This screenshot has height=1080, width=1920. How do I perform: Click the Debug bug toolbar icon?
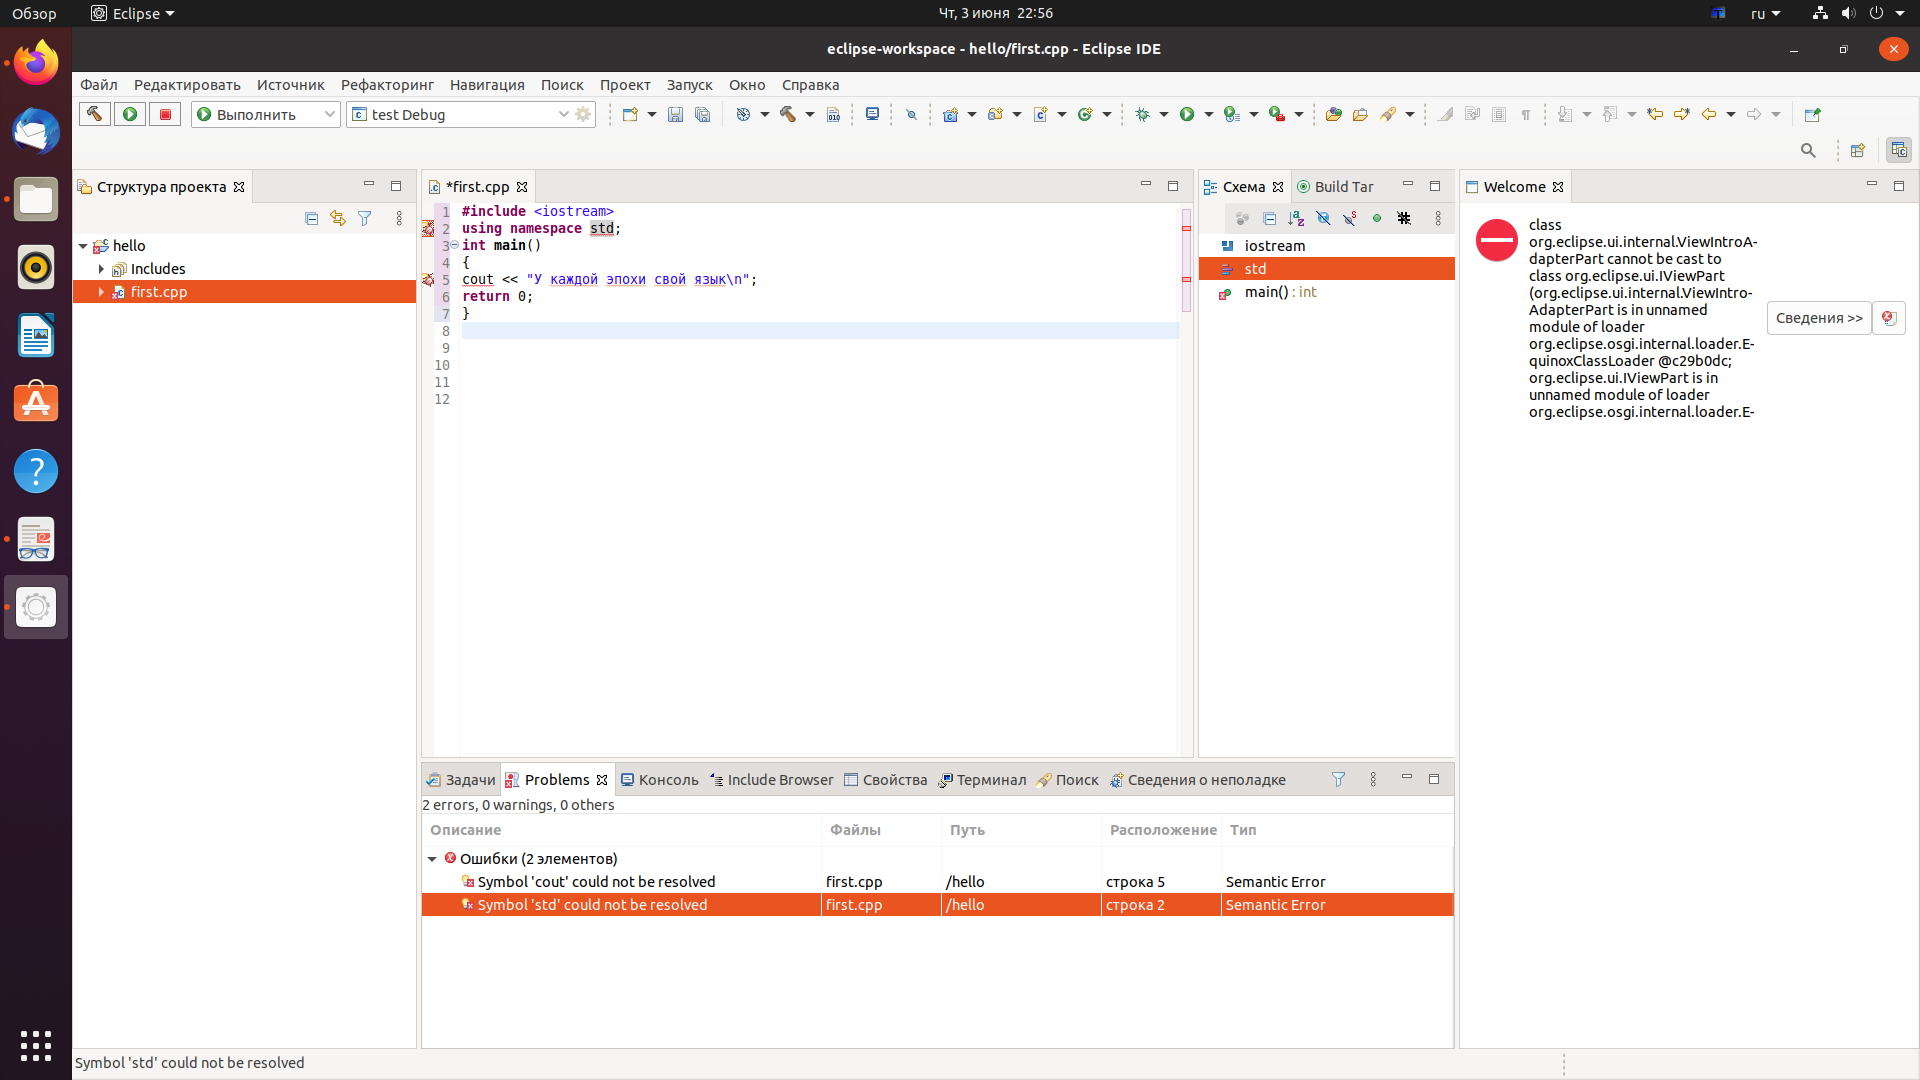[x=1143, y=114]
